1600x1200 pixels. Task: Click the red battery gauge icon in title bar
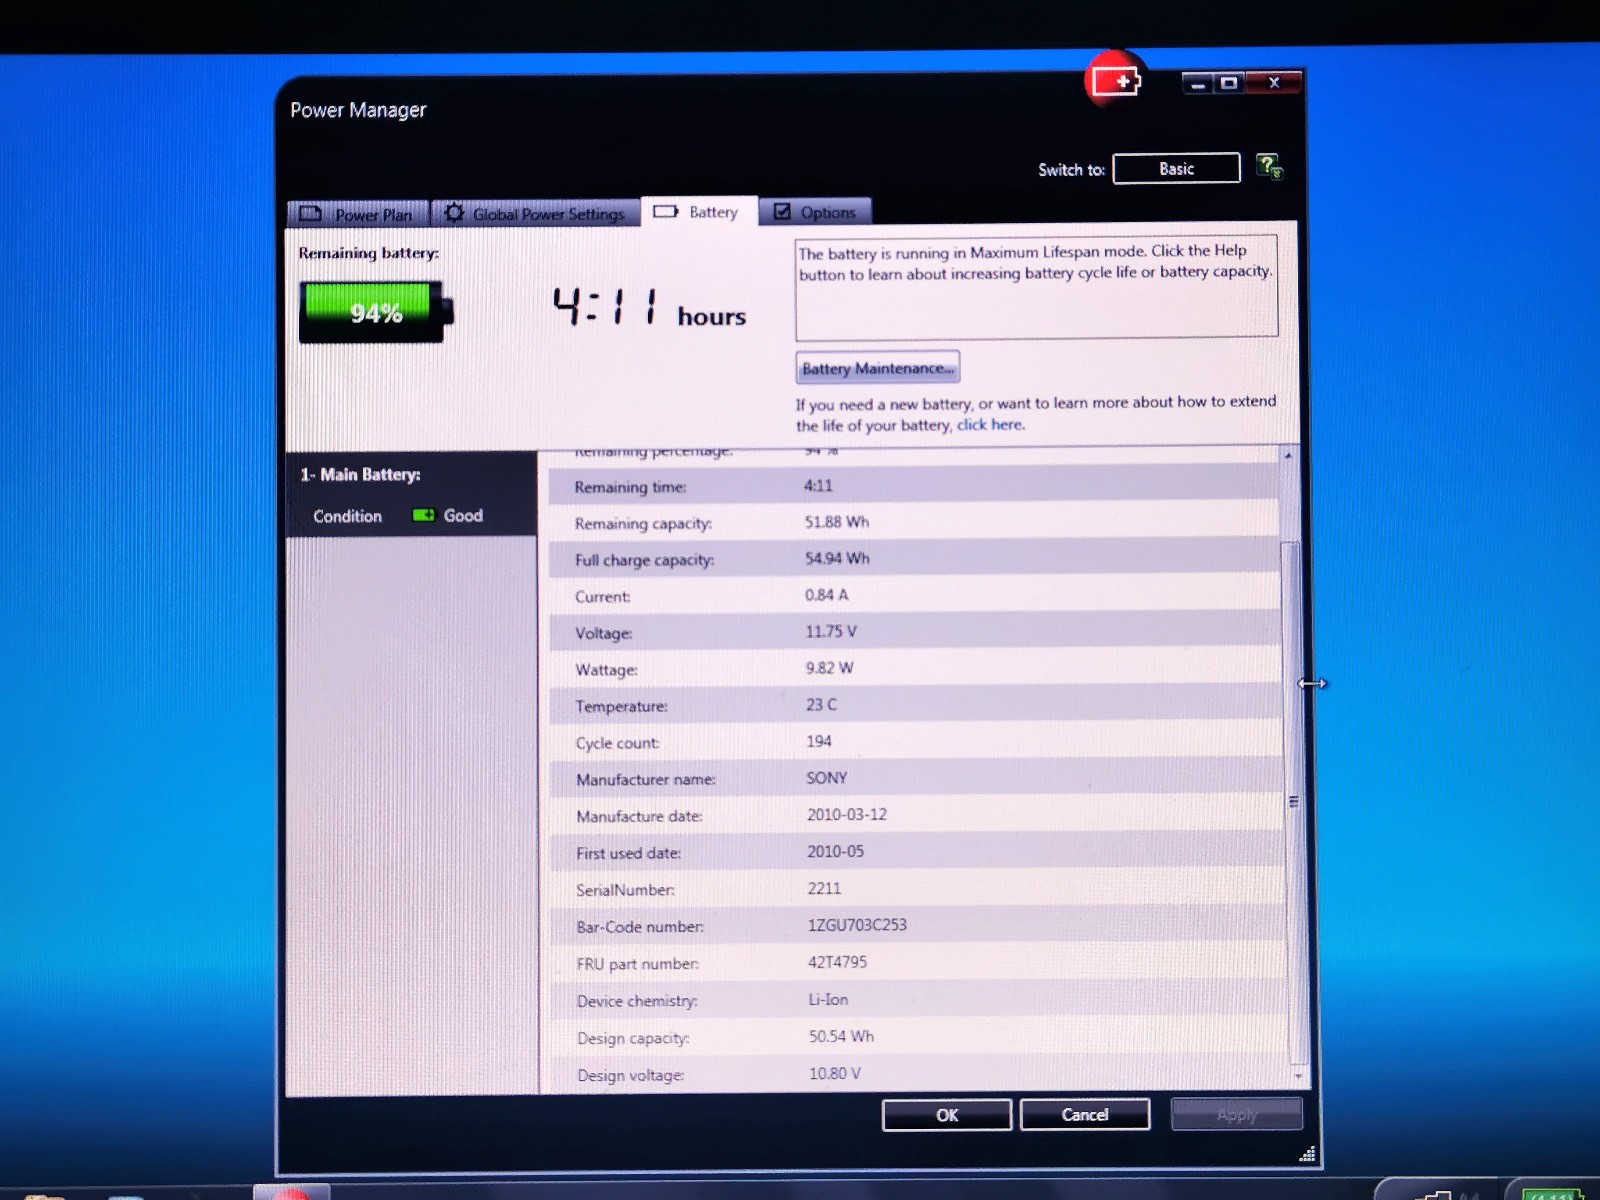tap(1115, 80)
